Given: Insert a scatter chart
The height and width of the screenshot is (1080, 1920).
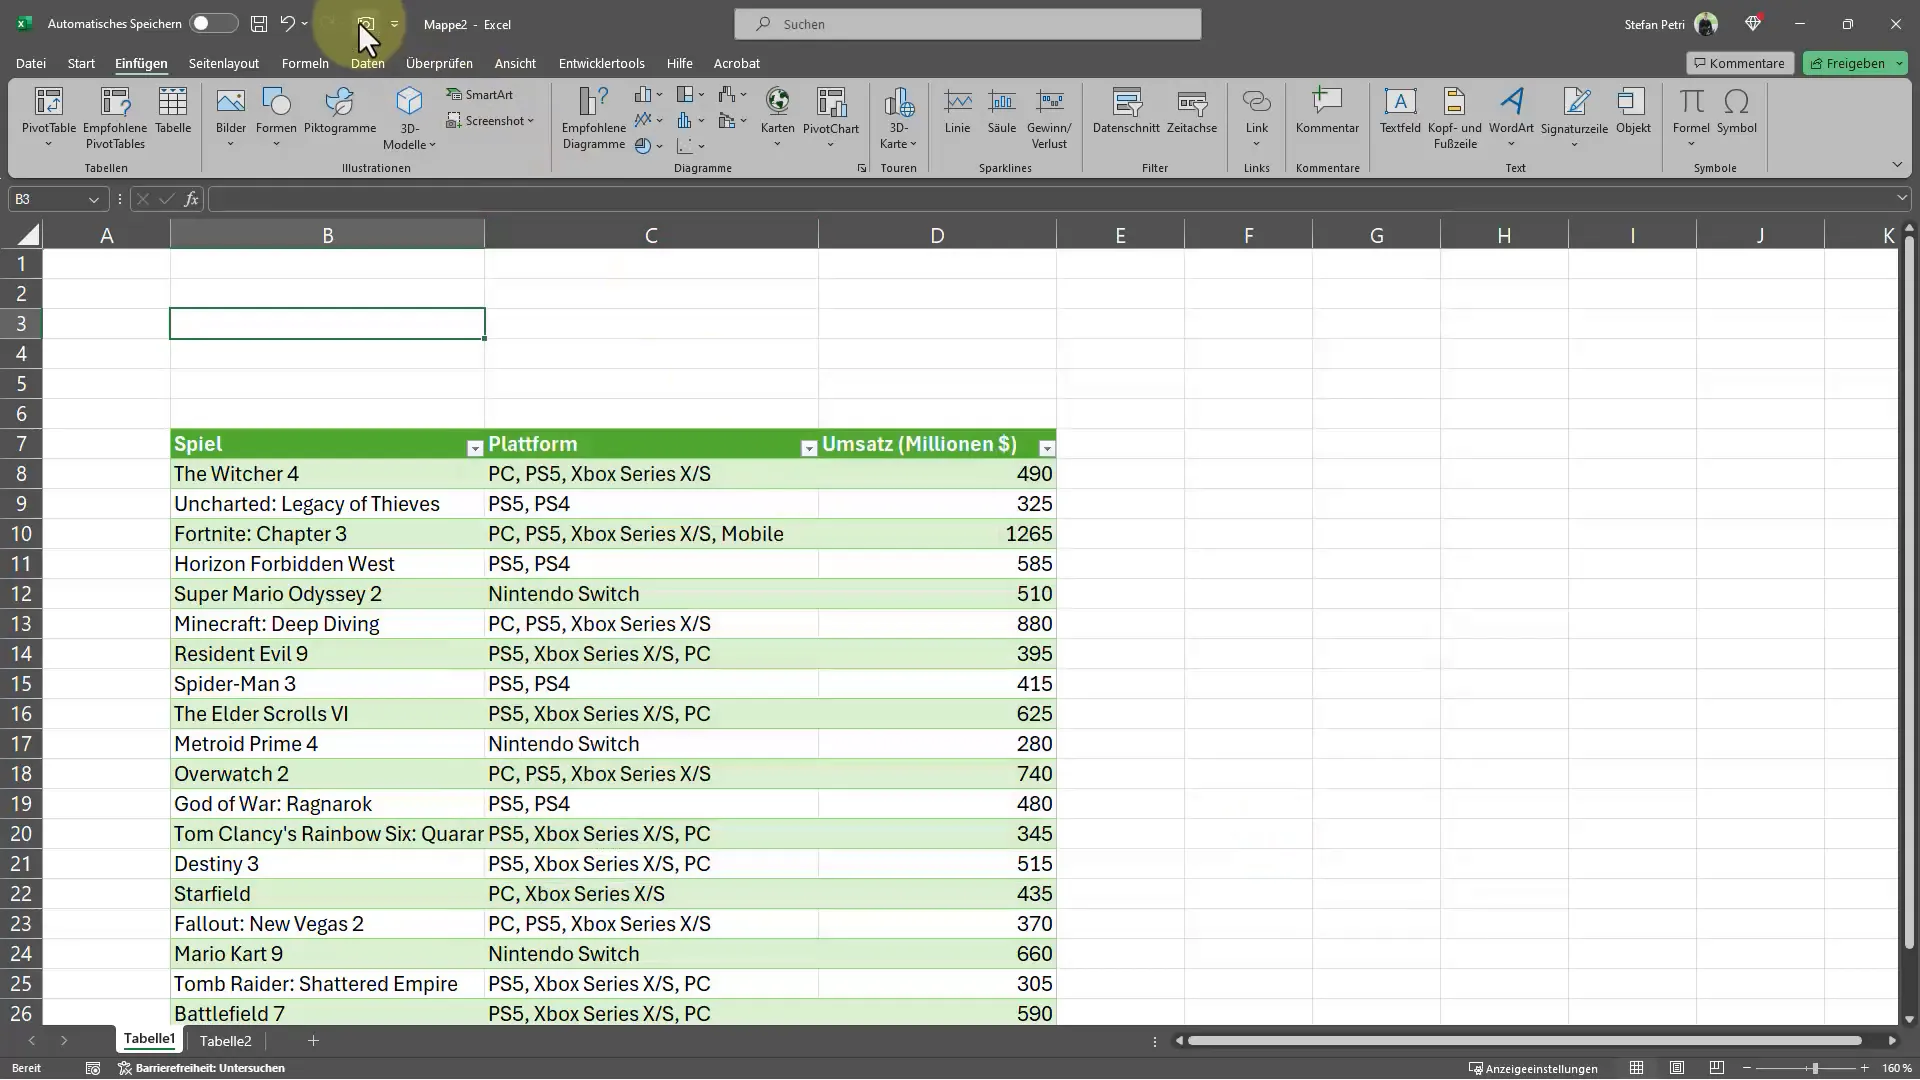Looking at the screenshot, I should [690, 146].
